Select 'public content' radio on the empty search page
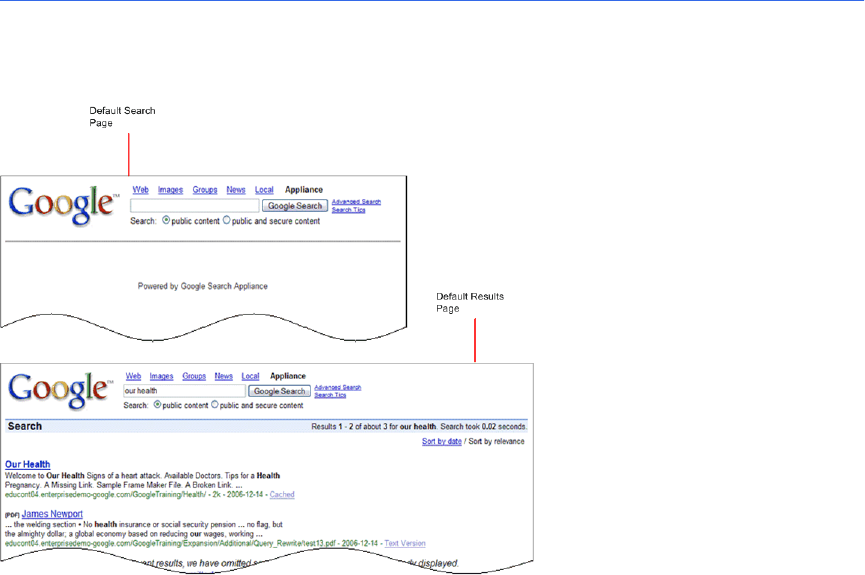Viewport: 865px width, 575px height. tap(166, 221)
